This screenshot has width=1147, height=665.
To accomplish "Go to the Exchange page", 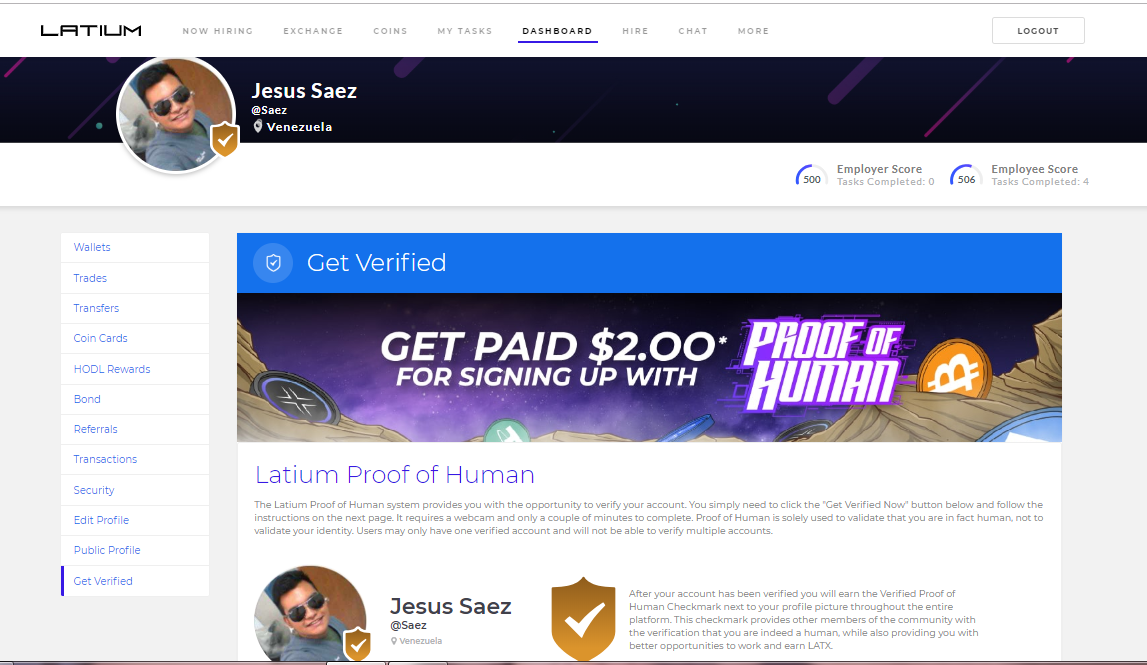I will [x=313, y=31].
